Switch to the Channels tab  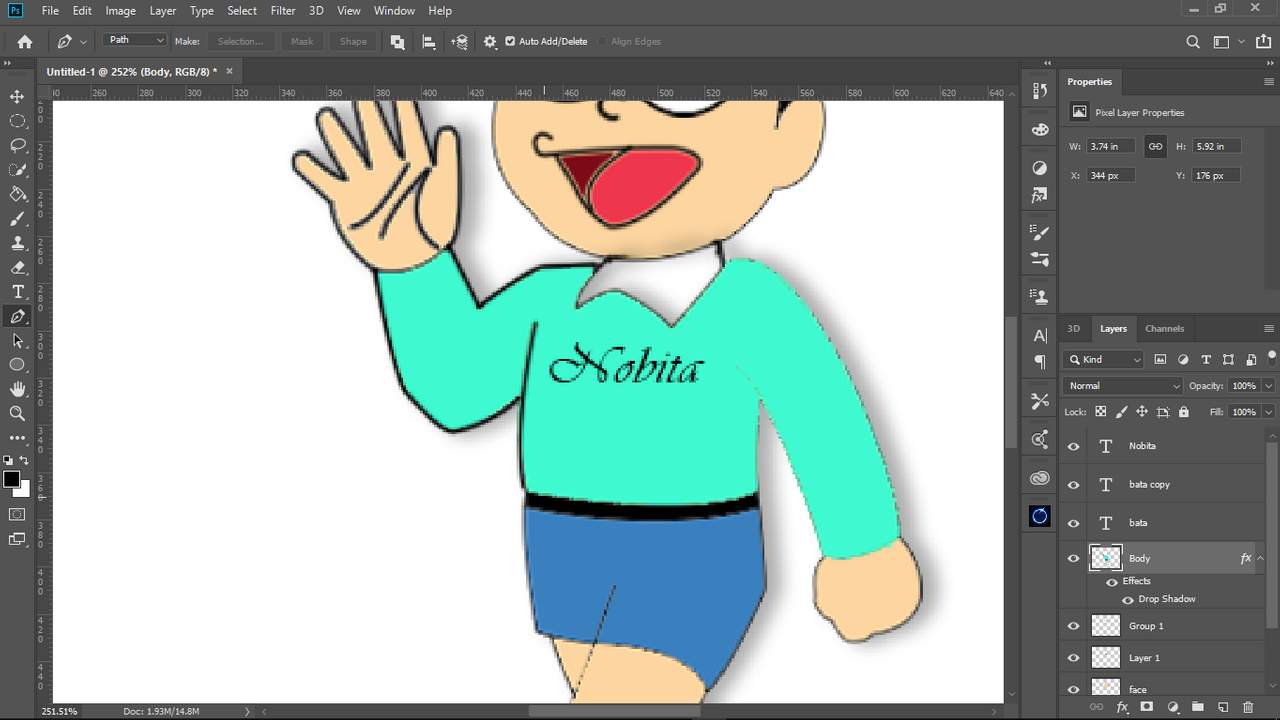[1164, 329]
